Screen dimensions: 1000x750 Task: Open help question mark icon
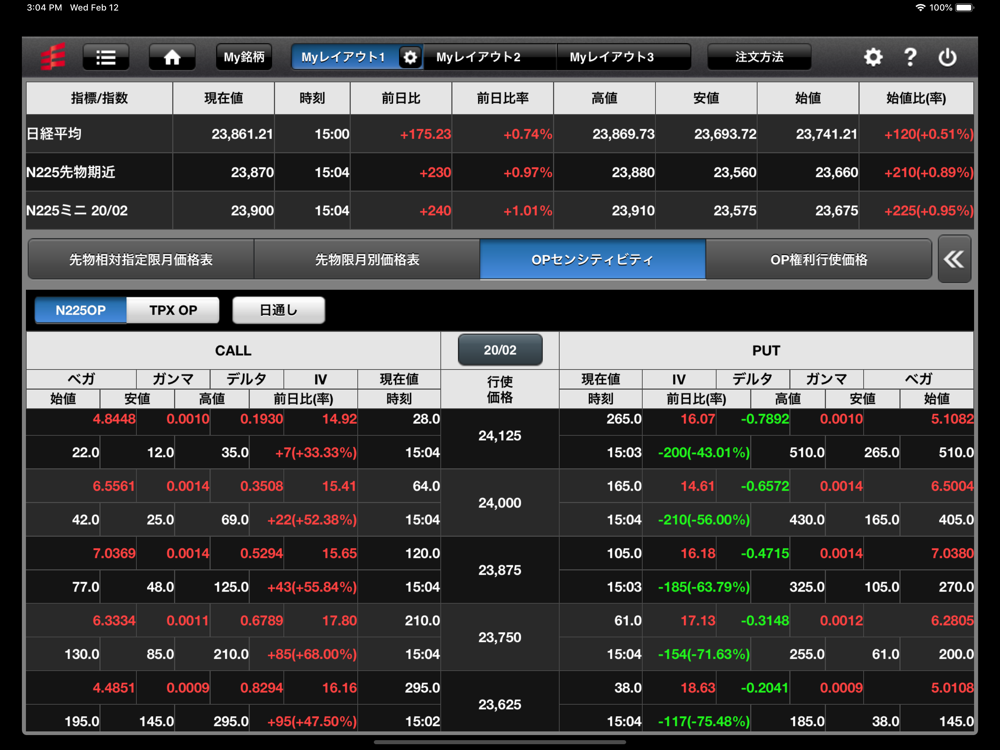(x=910, y=57)
